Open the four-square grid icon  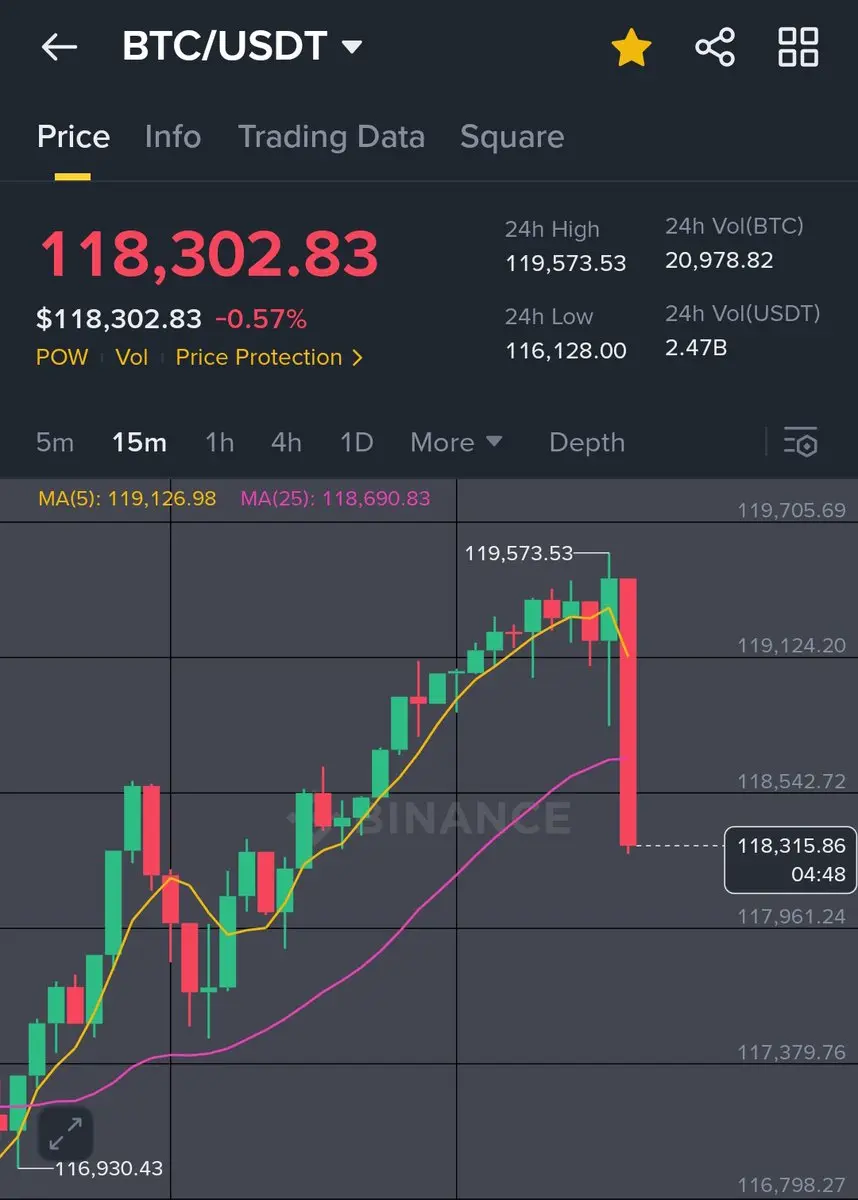[798, 47]
